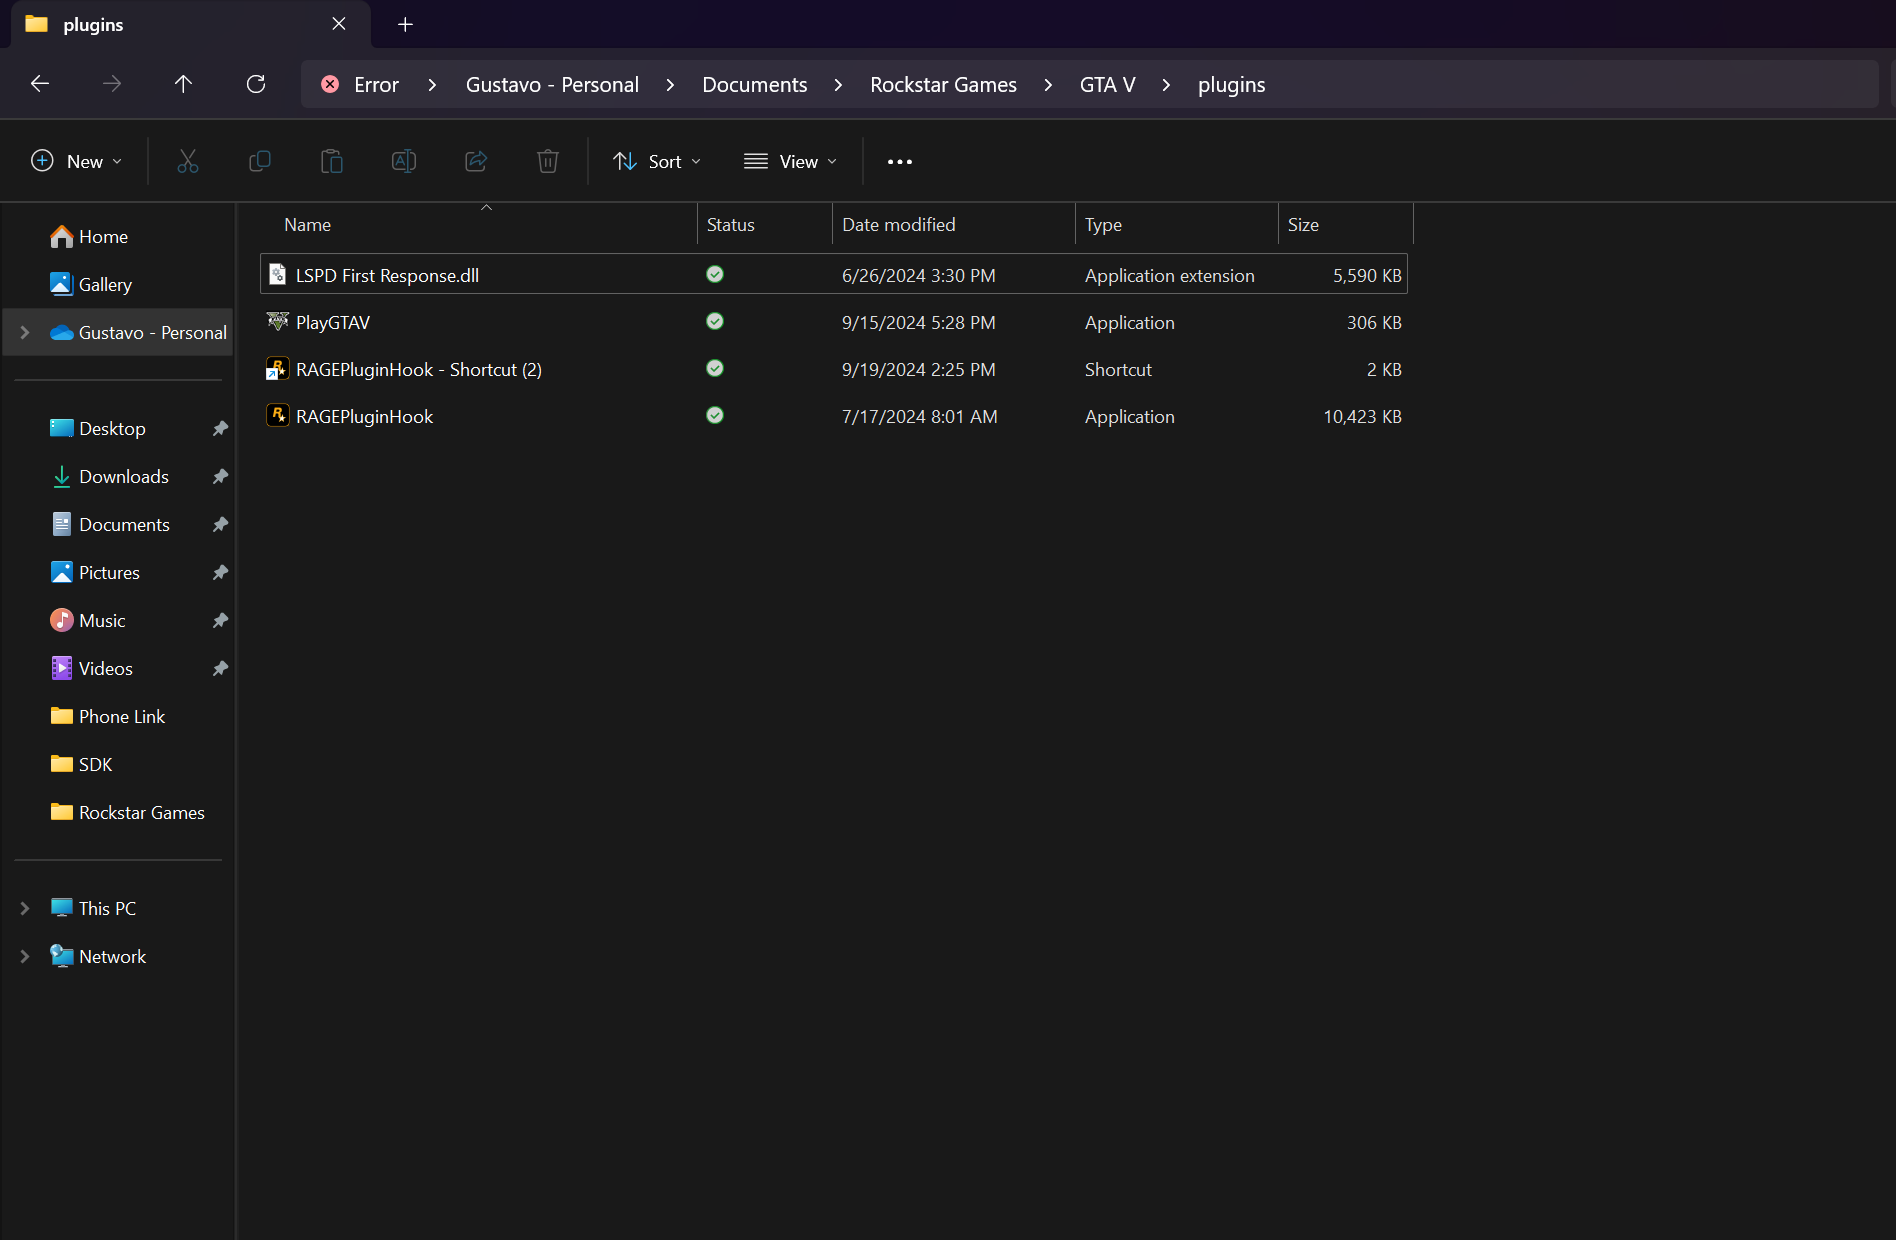Click the PlayGTAV application icon
Viewport: 1896px width, 1240px height.
pos(278,321)
